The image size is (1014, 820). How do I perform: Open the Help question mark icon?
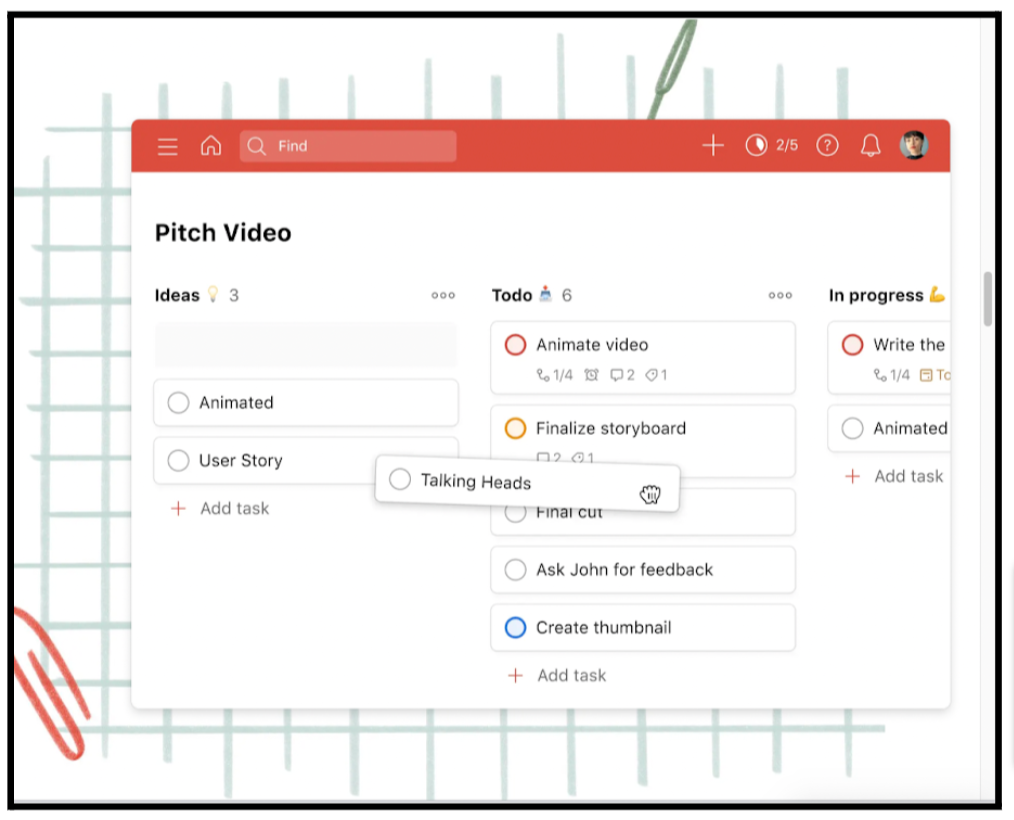tap(827, 146)
